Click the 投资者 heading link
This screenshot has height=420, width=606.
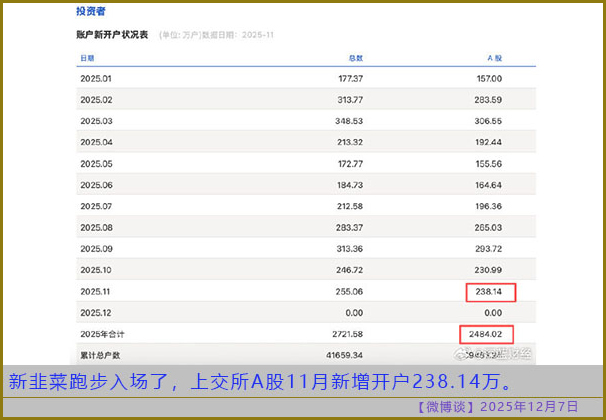91,11
